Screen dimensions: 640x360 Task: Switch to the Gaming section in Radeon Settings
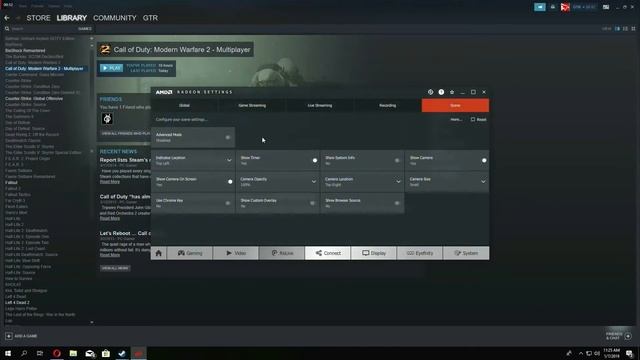pyautogui.click(x=190, y=253)
